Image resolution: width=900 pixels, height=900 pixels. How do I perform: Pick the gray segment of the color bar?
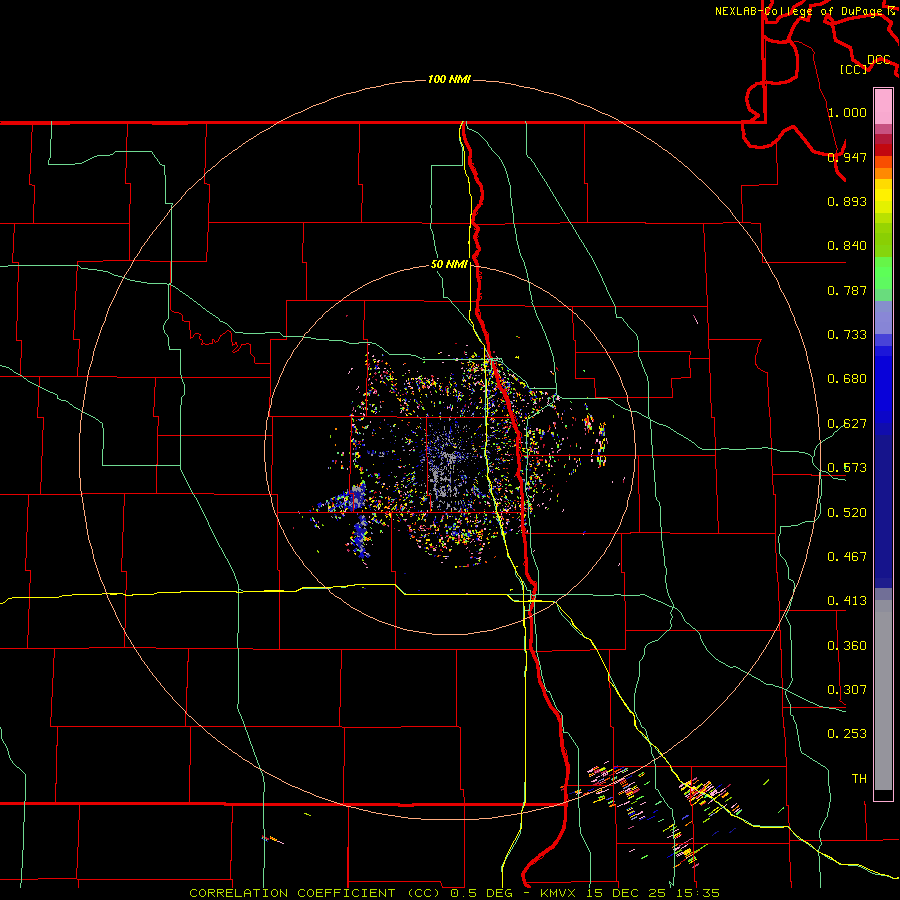pyautogui.click(x=883, y=695)
